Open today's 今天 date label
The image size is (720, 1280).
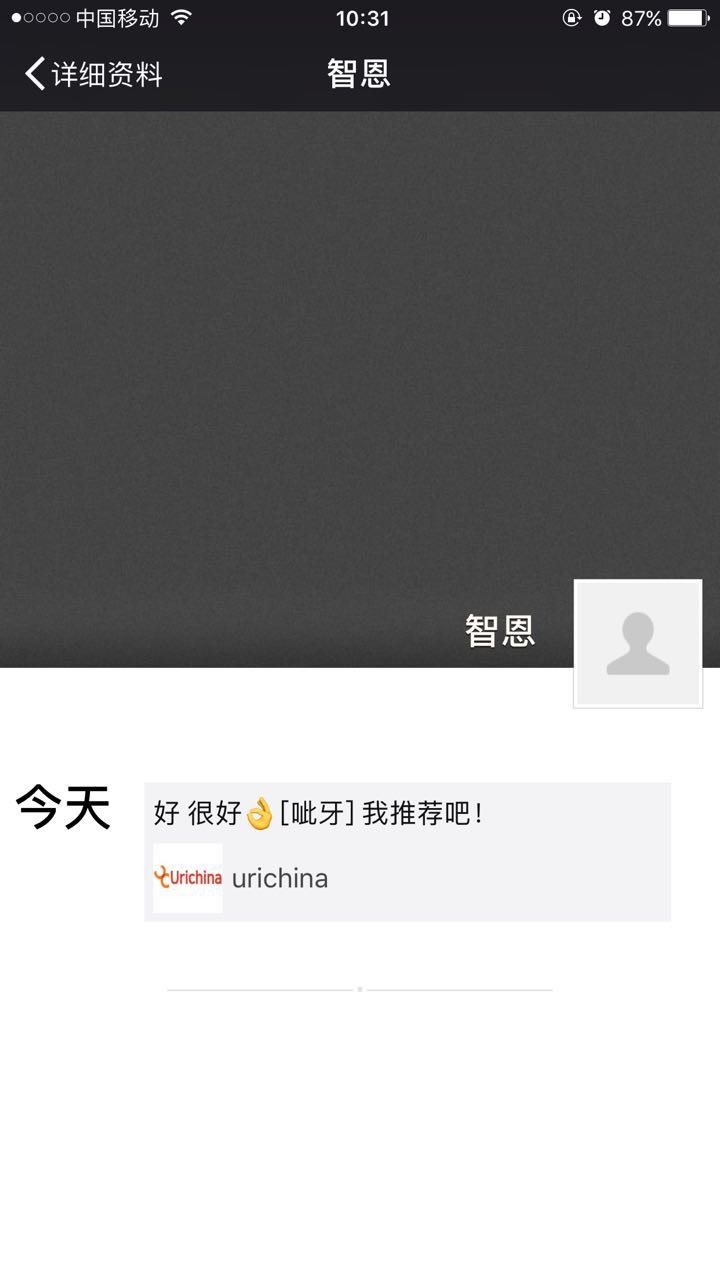click(62, 808)
